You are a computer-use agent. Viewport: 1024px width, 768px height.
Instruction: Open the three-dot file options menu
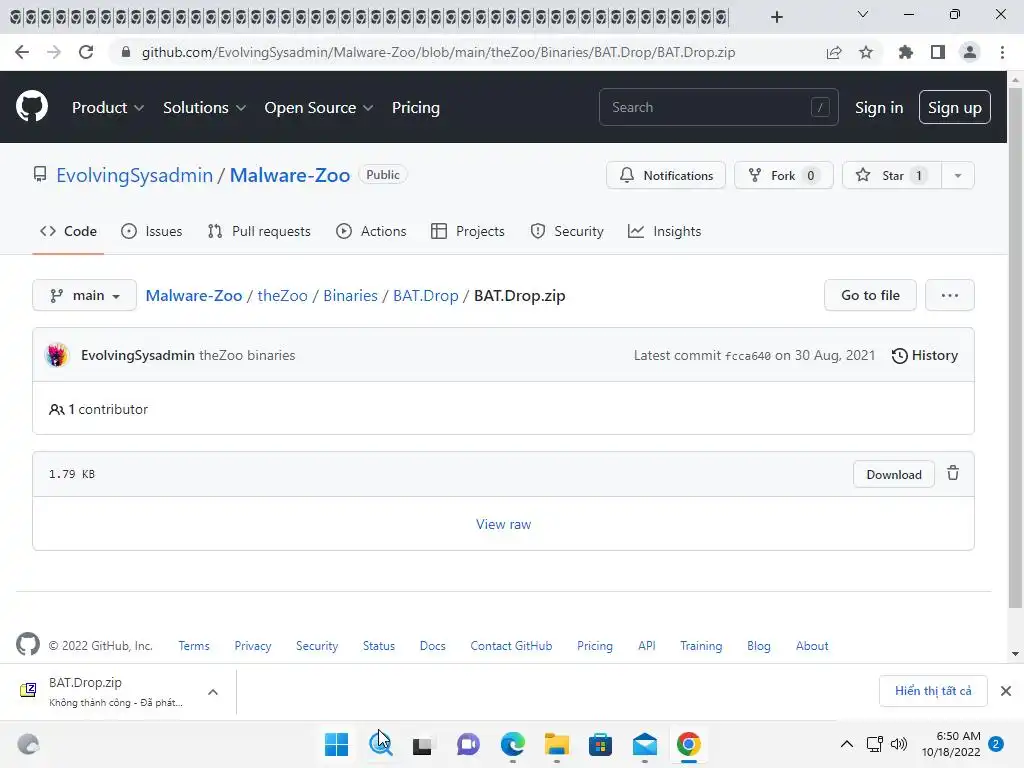[950, 295]
